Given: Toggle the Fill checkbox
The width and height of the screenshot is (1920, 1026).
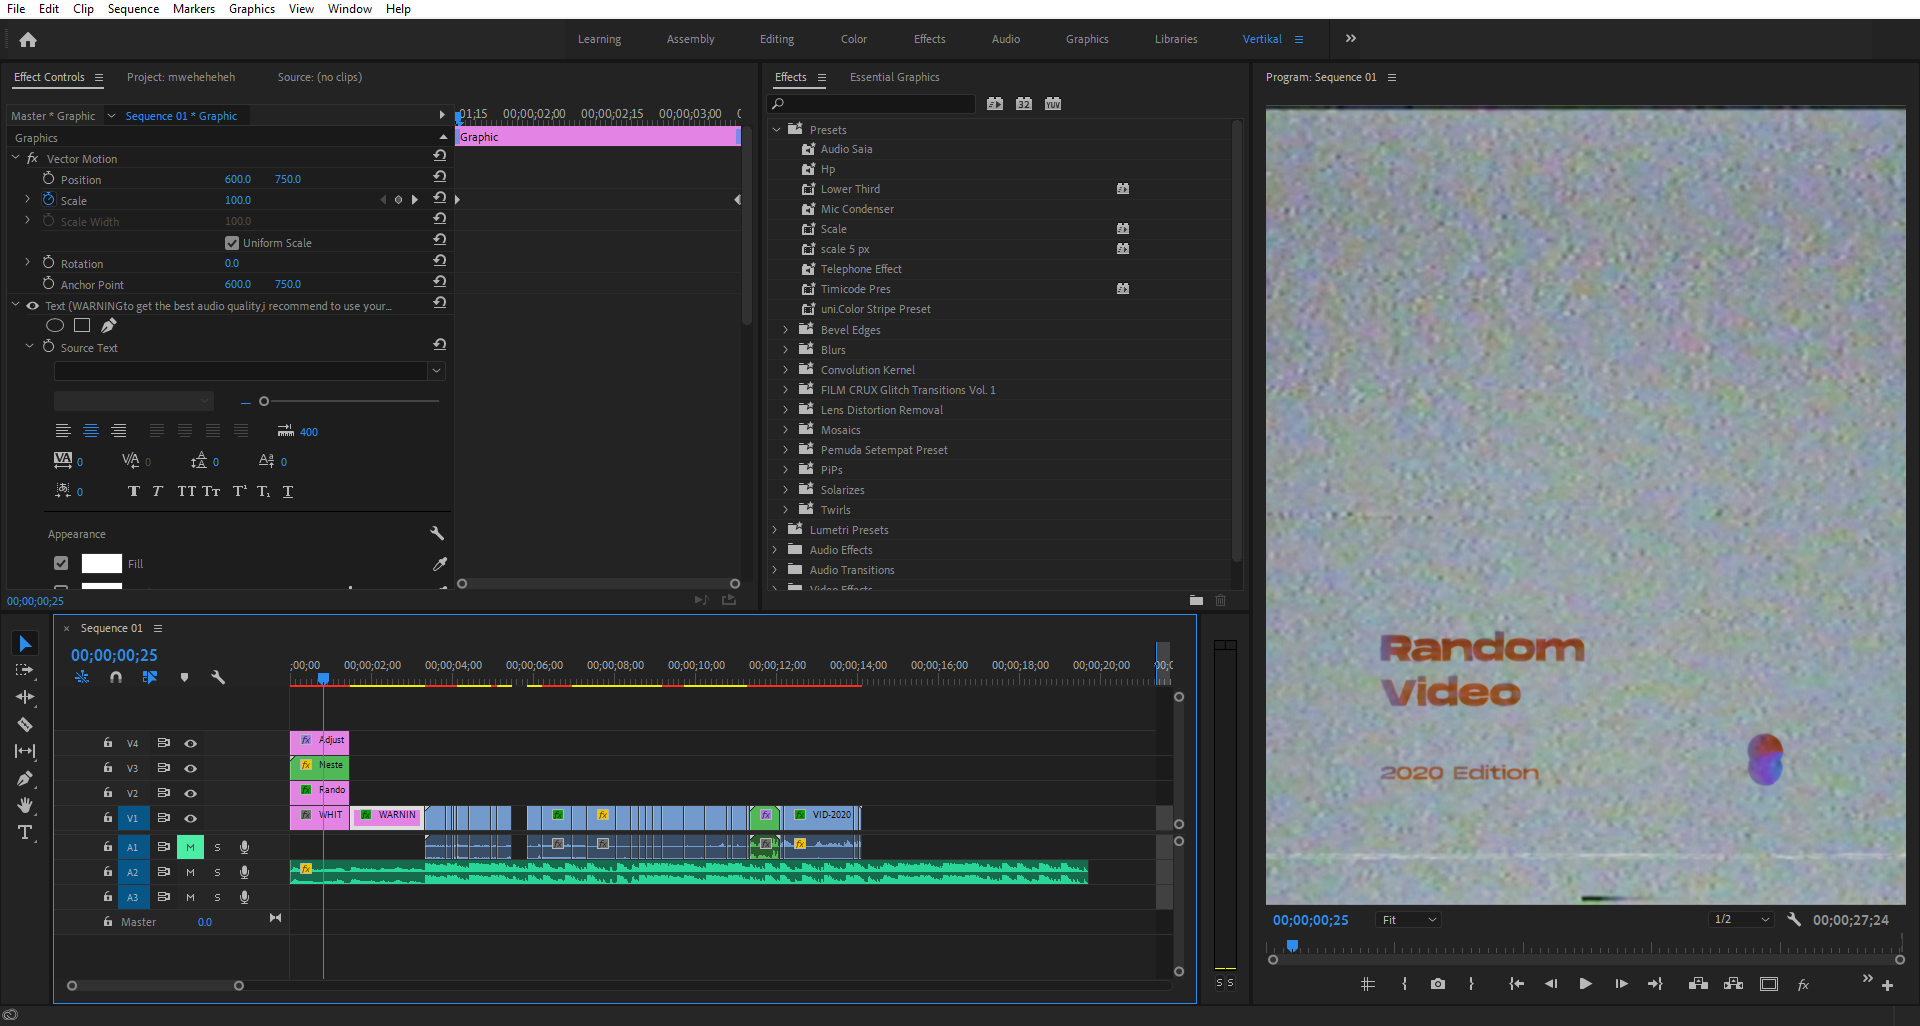Looking at the screenshot, I should [61, 564].
